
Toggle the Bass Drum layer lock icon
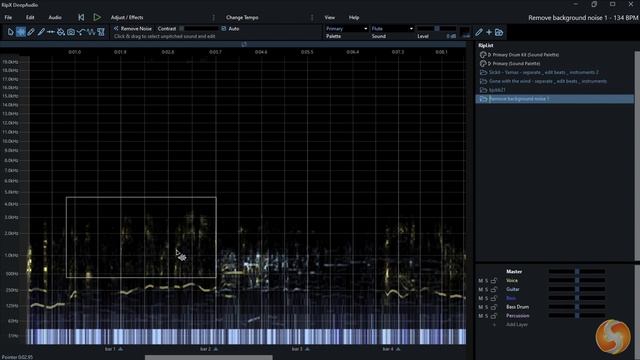pos(494,307)
